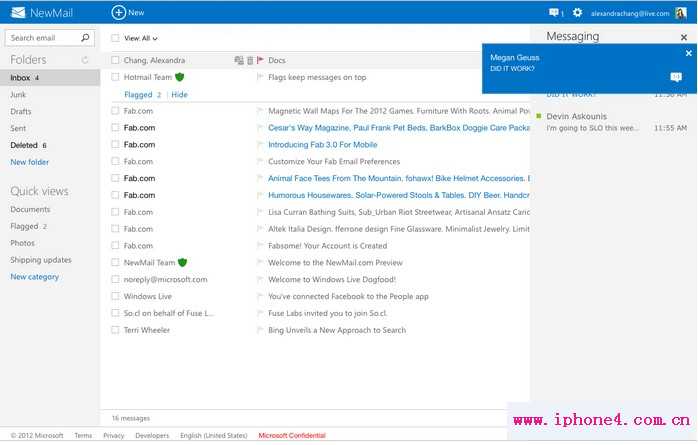Click the NewMail envelope logo

point(18,12)
